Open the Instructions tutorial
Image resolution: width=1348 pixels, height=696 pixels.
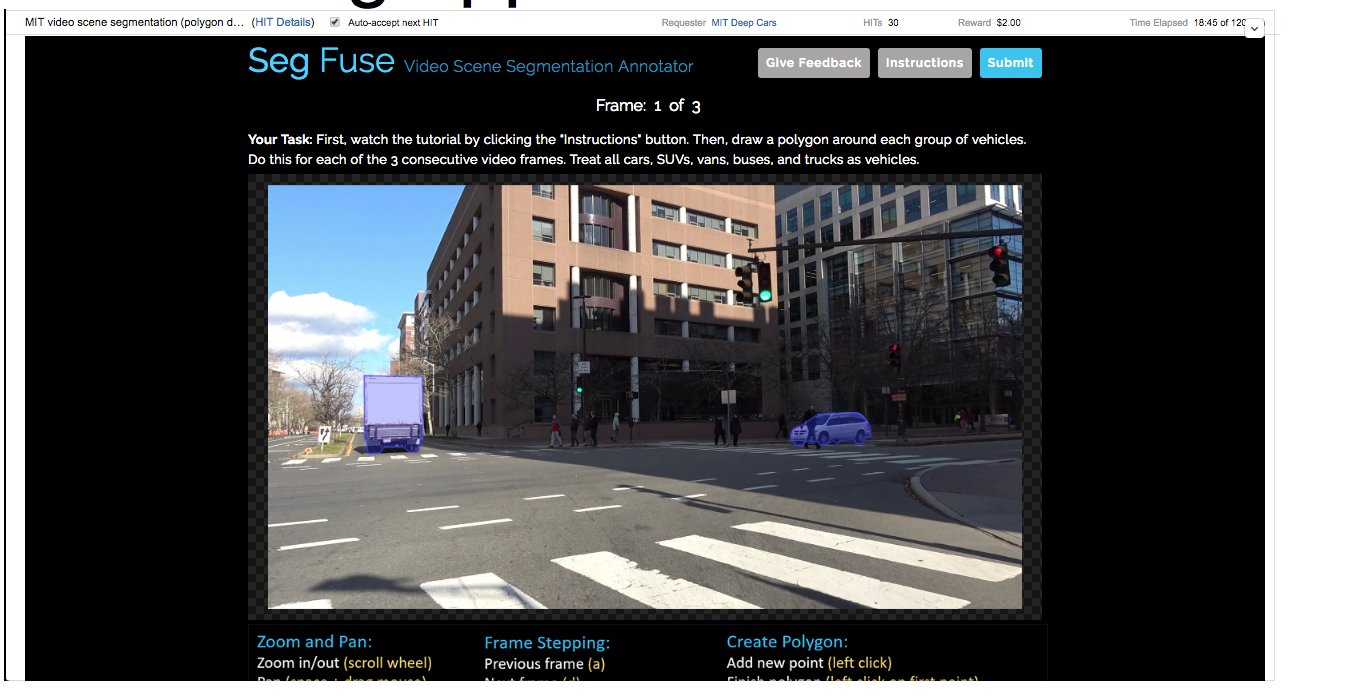pos(924,63)
